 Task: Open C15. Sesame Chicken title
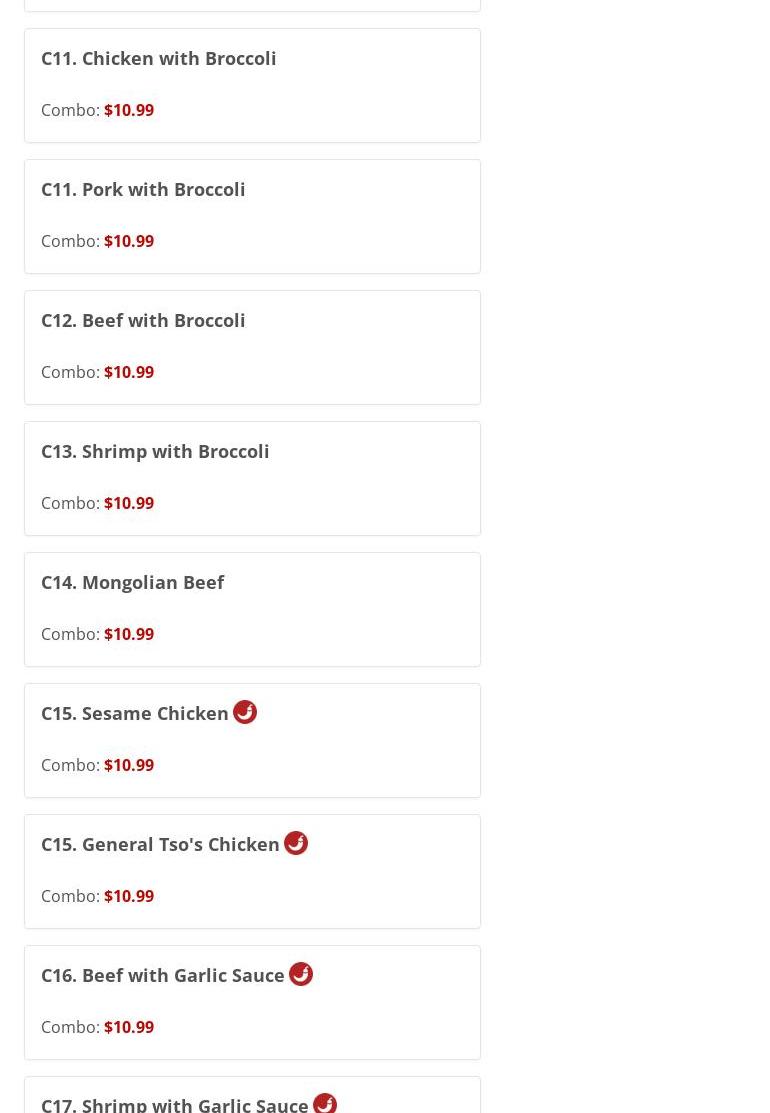pos(135,713)
